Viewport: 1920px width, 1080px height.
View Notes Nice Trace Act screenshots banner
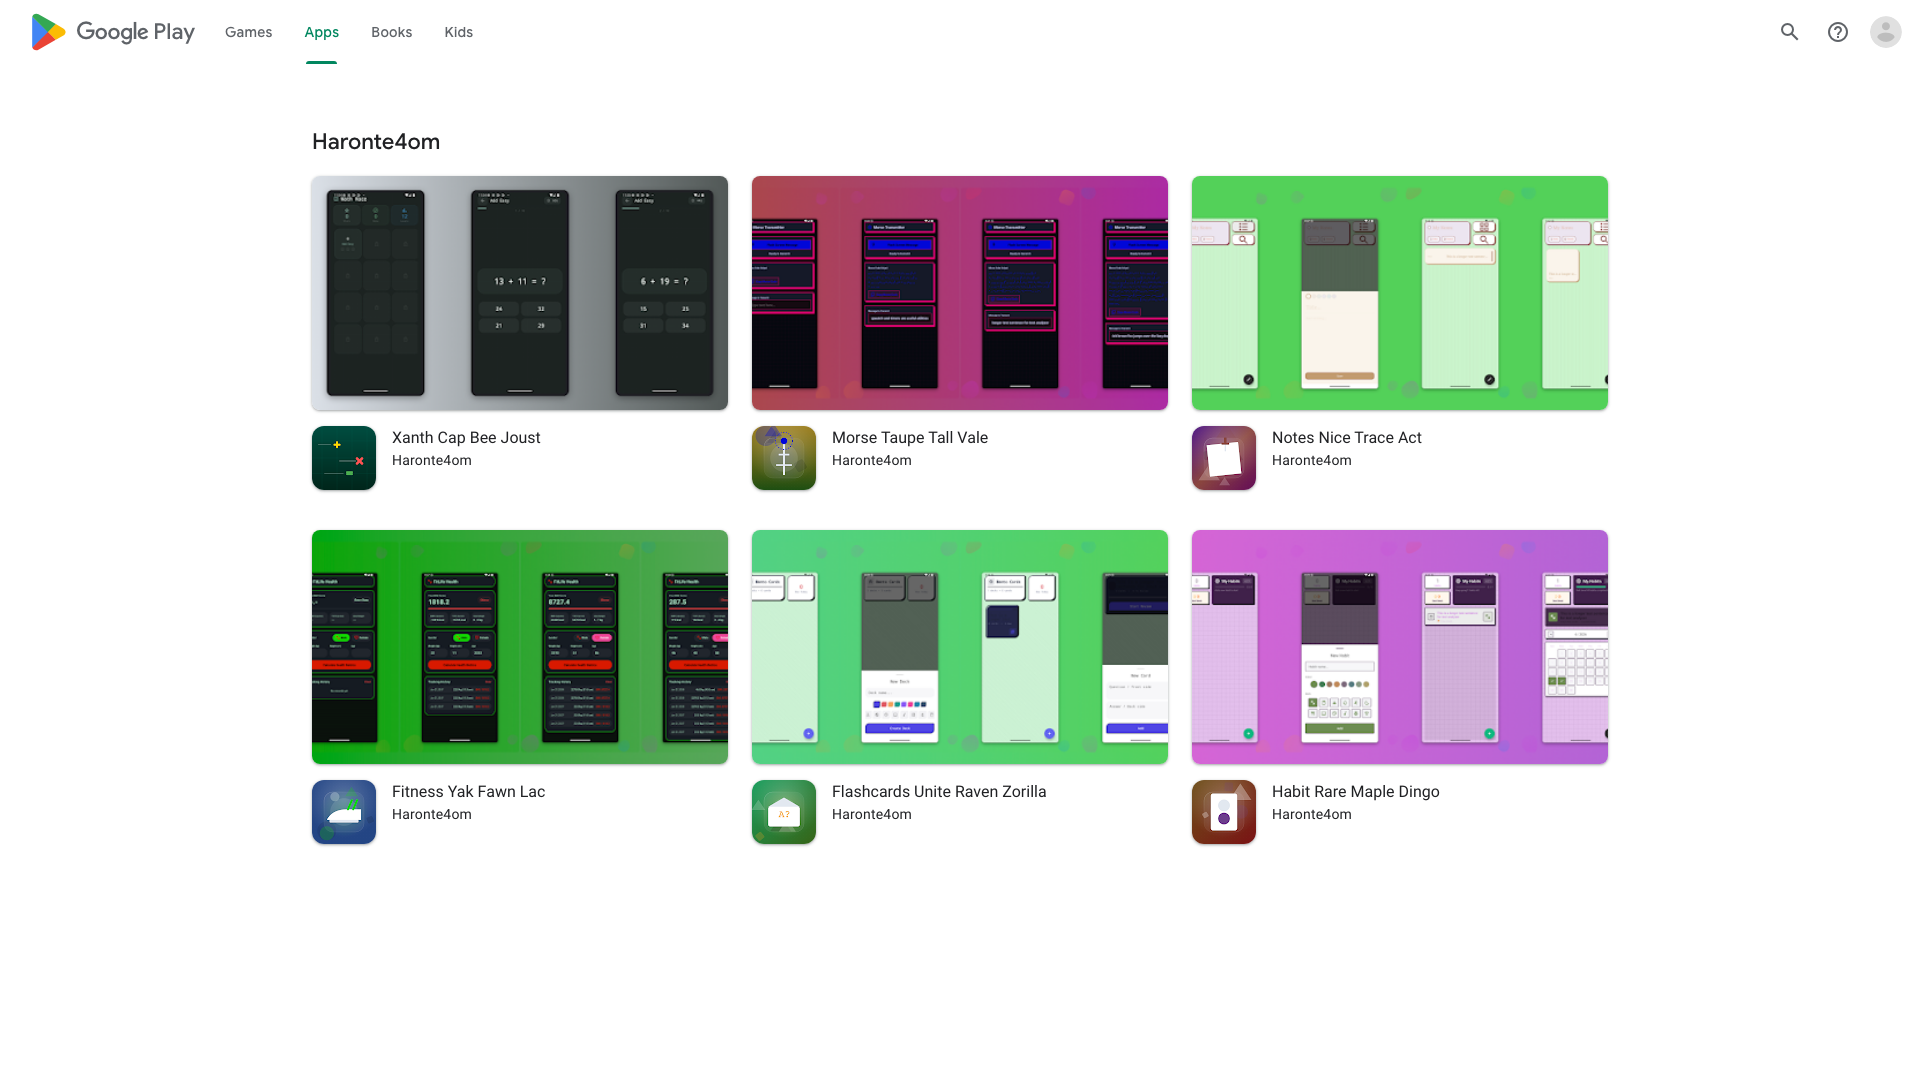click(x=1400, y=293)
